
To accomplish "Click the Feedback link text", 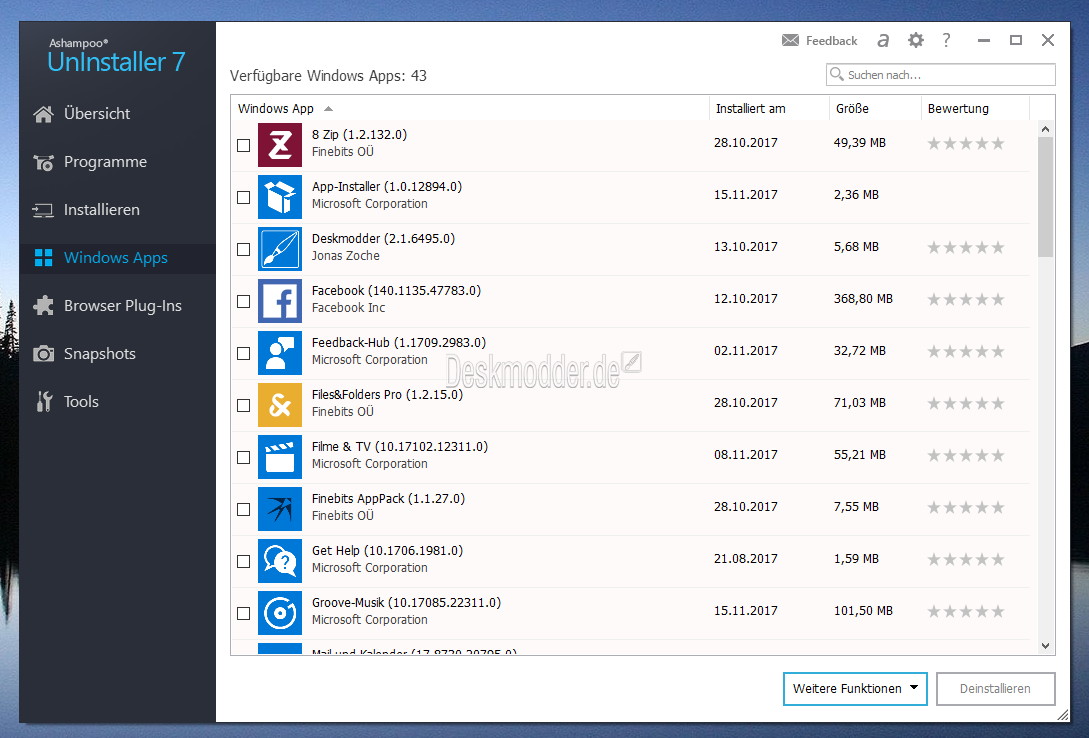I will point(831,41).
